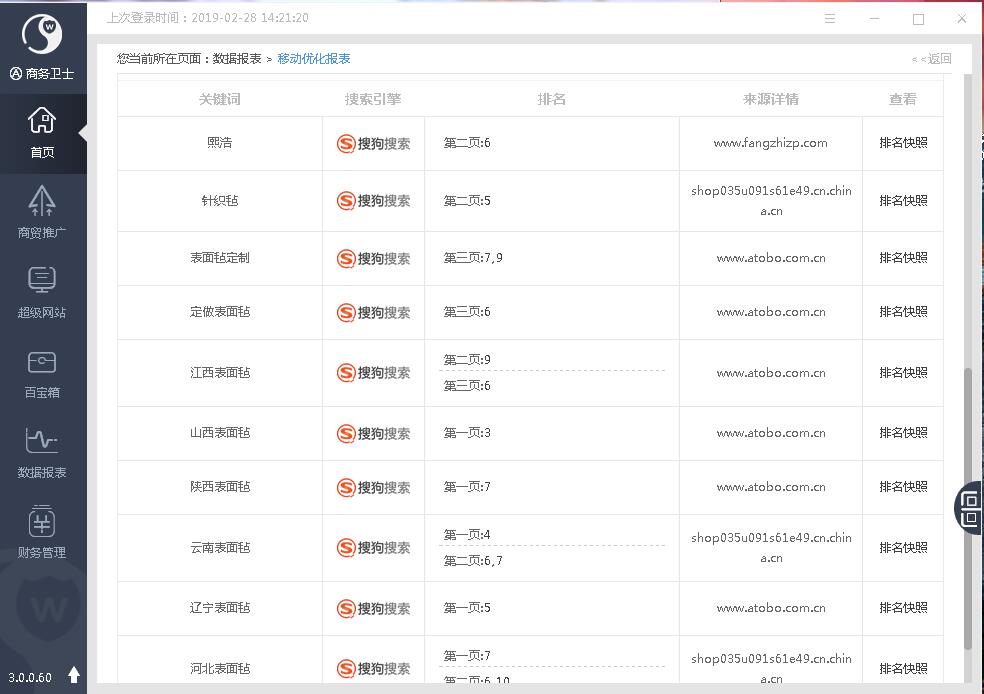The image size is (984, 694).
Task: Click the 移动优化报表 breadcrumb link
Action: [314, 59]
